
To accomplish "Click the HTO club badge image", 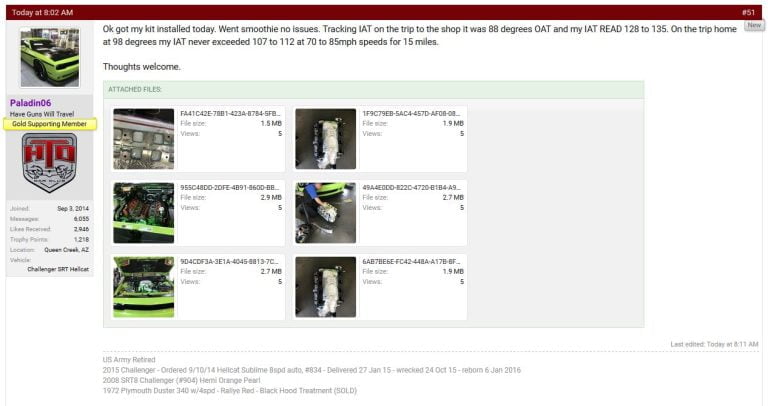I will click(49, 163).
